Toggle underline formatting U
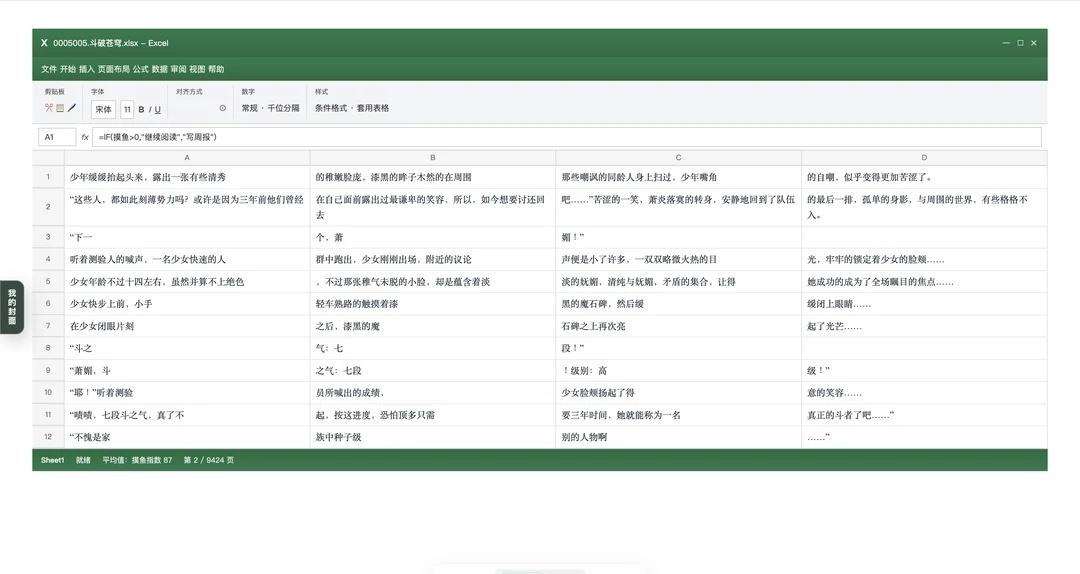This screenshot has height=574, width=1080. click(x=158, y=110)
